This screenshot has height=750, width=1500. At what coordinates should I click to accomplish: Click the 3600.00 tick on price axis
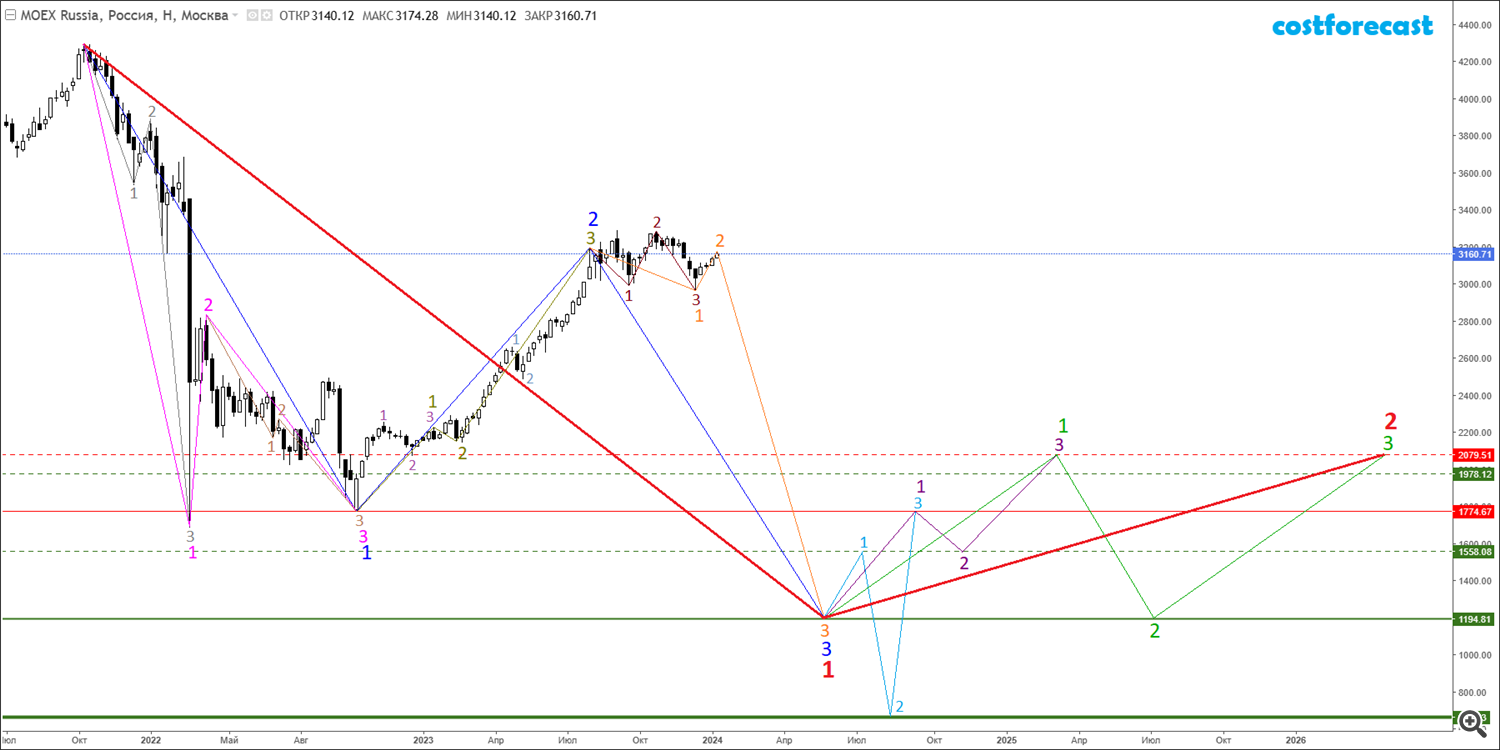point(1476,173)
